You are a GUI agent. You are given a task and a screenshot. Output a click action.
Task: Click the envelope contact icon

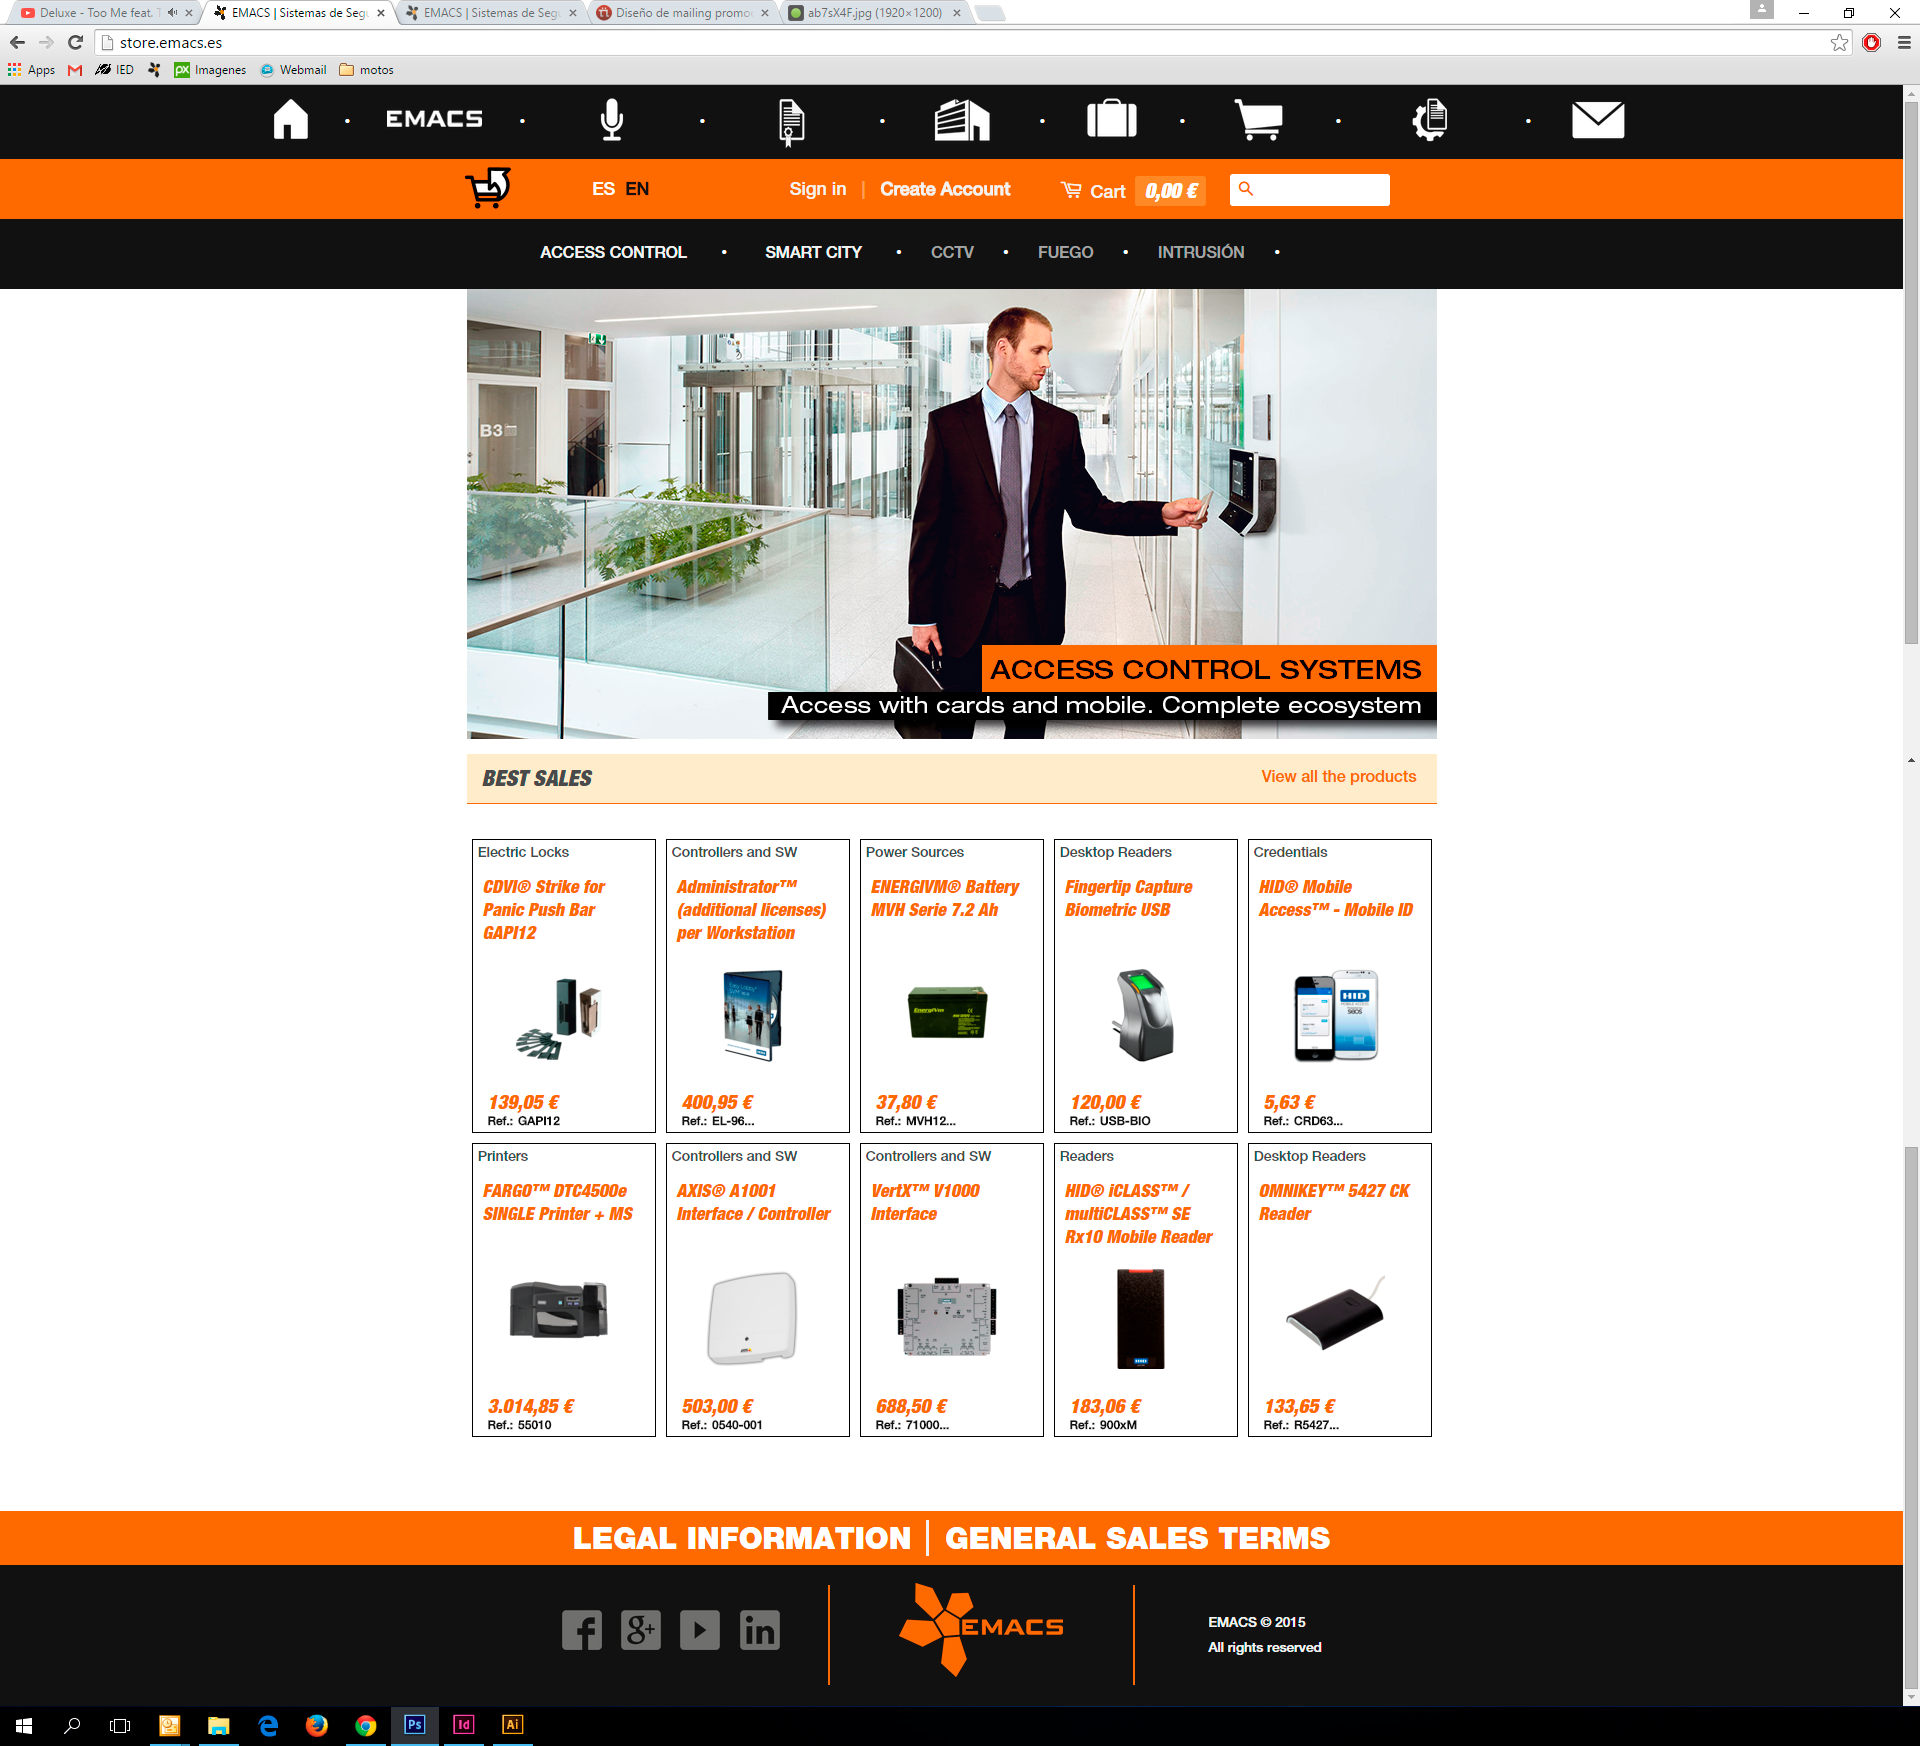coord(1598,120)
